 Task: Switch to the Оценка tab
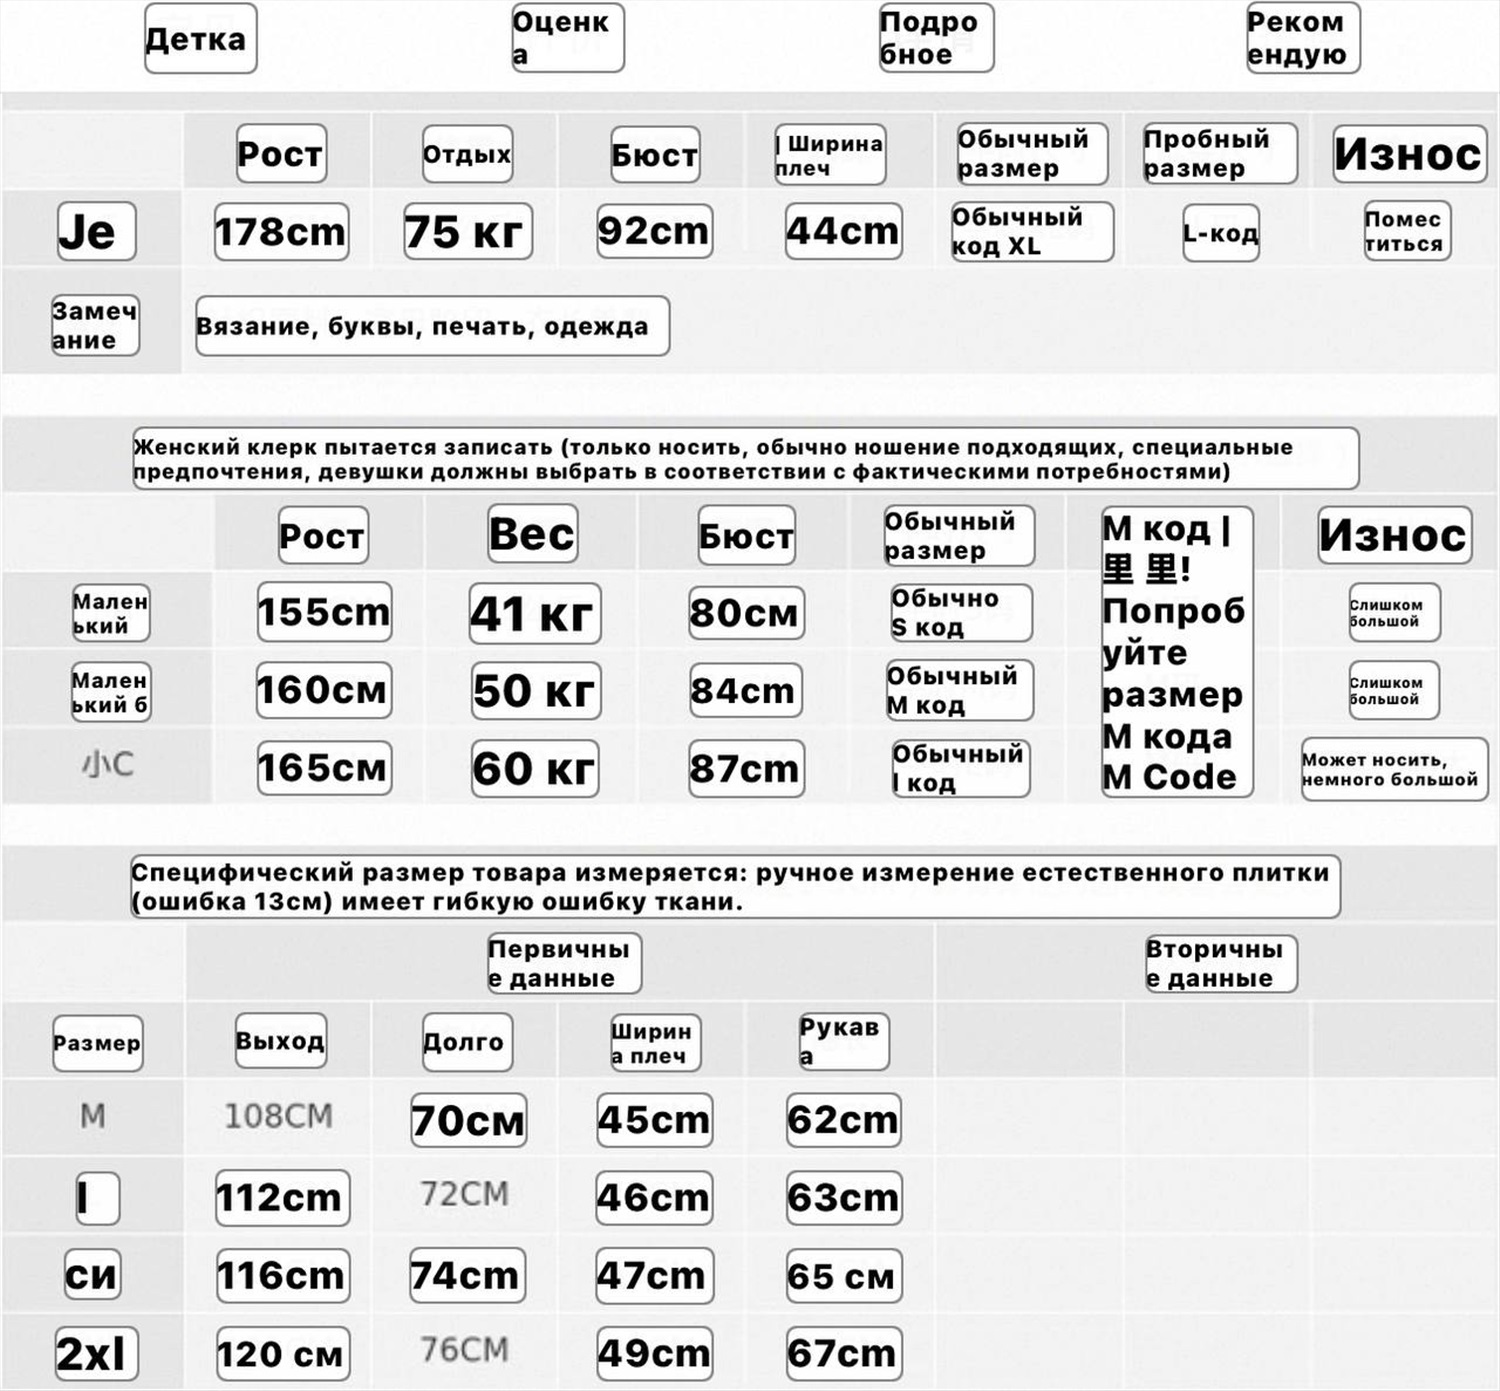pos(567,39)
